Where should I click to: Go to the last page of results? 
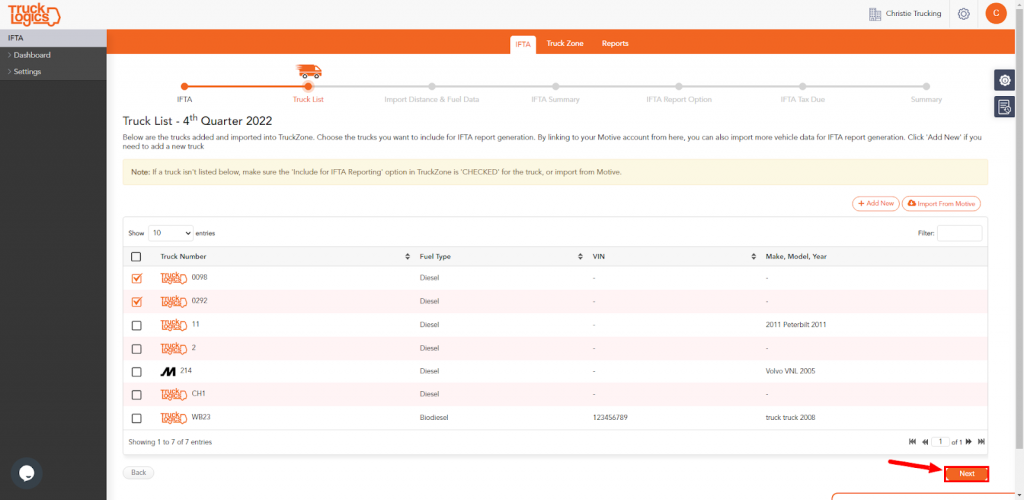click(981, 442)
